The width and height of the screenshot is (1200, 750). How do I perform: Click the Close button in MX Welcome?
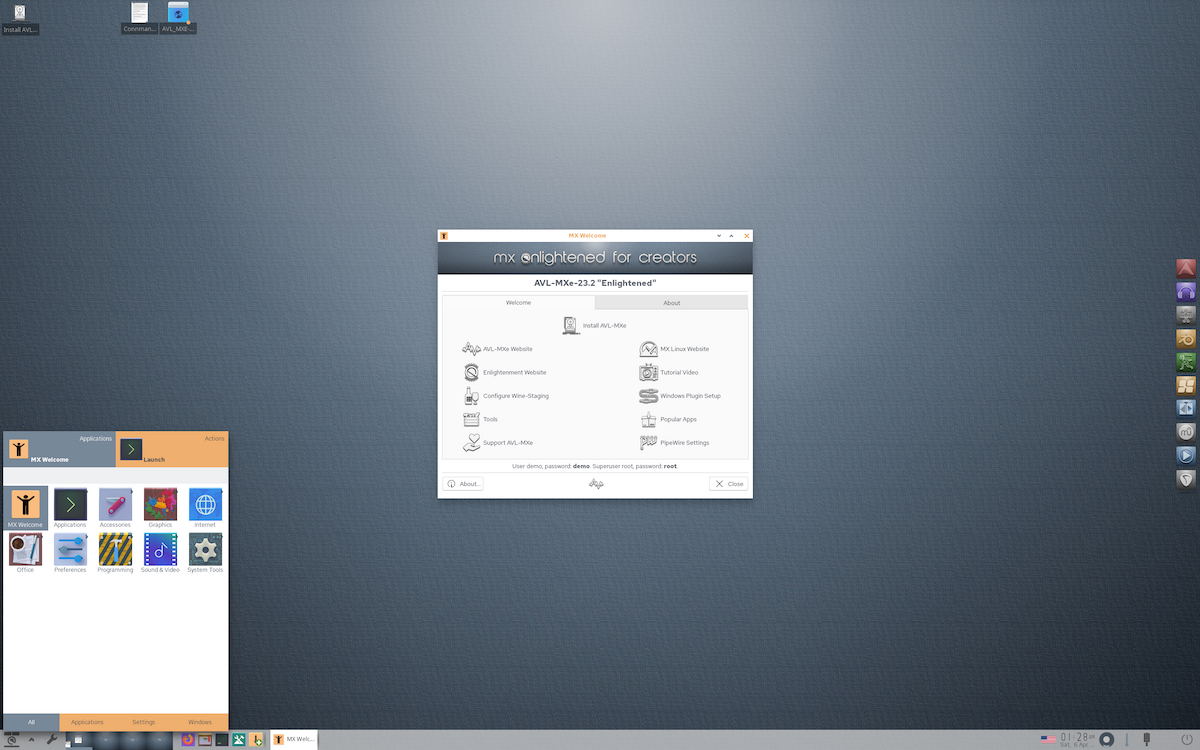pyautogui.click(x=729, y=484)
